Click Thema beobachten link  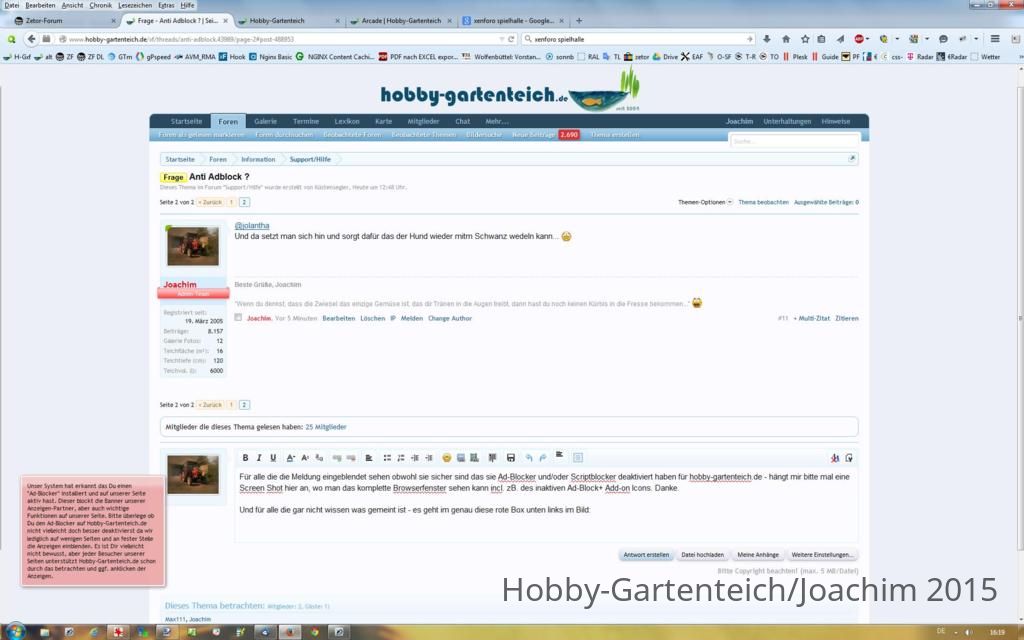[763, 202]
